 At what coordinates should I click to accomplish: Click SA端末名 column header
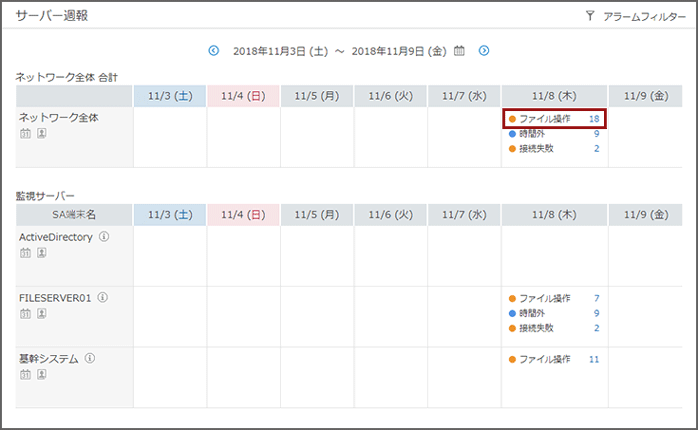click(x=75, y=215)
